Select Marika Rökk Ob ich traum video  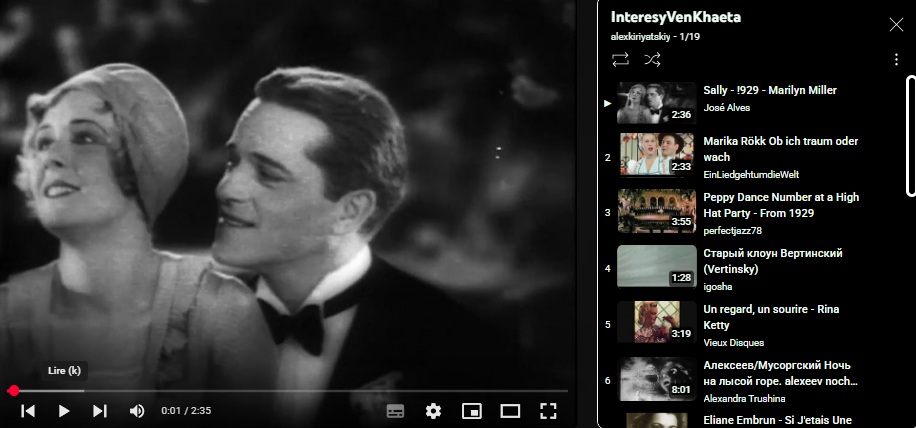[780, 149]
